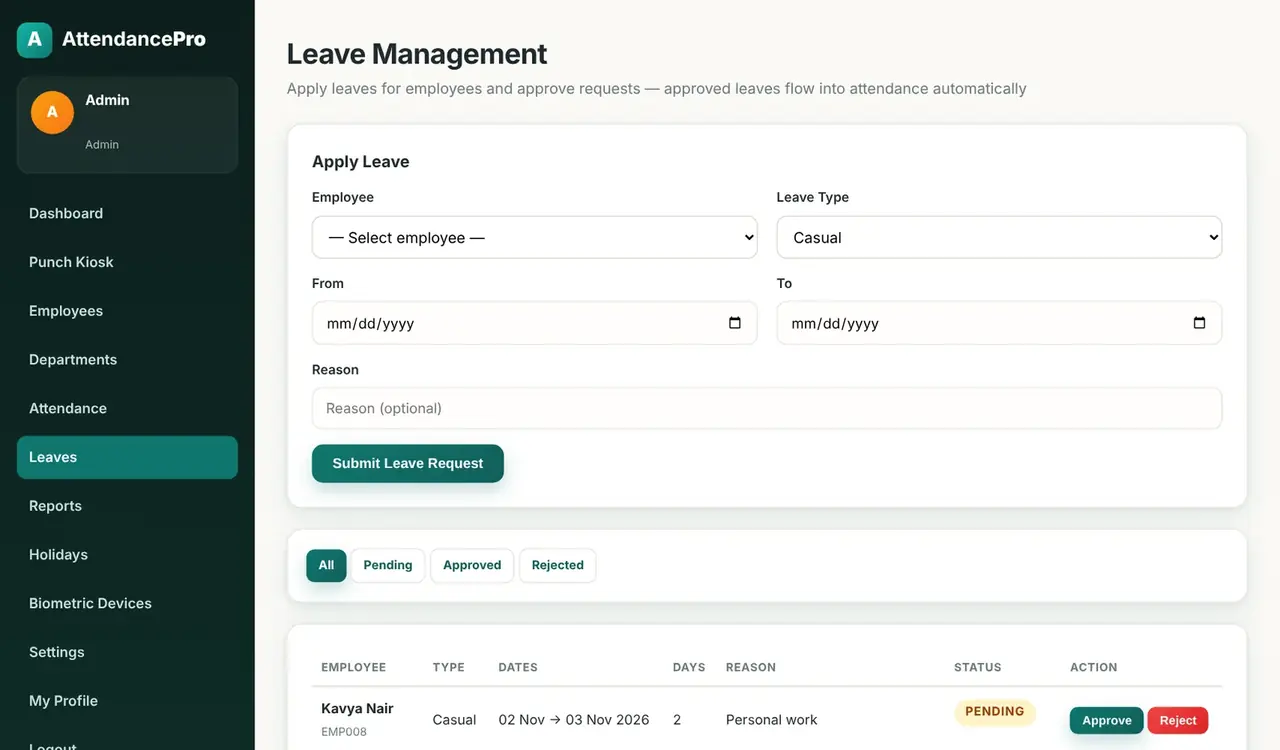Click the AttendancePro brand name
The width and height of the screenshot is (1280, 750).
point(134,40)
